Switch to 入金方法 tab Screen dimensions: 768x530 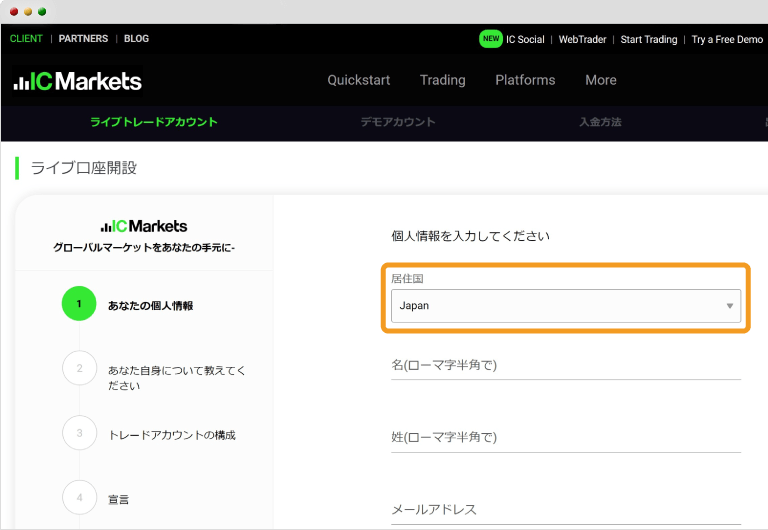pyautogui.click(x=600, y=122)
